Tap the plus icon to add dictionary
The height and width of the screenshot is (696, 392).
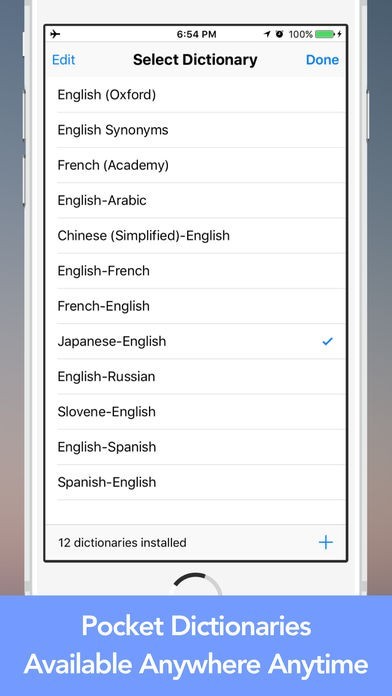[x=325, y=542]
